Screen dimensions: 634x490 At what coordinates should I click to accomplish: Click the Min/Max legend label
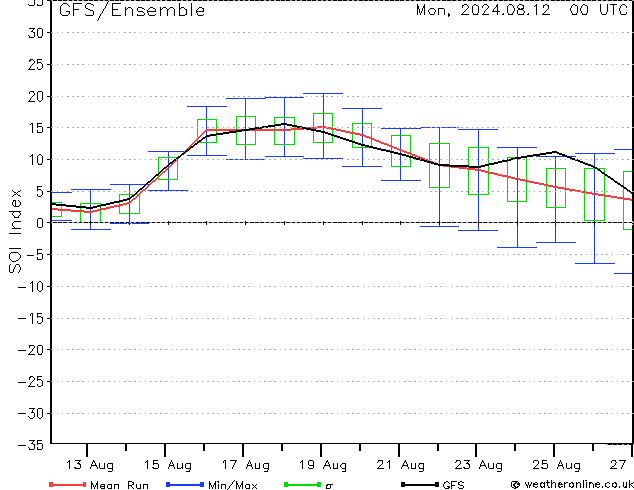[232, 485]
